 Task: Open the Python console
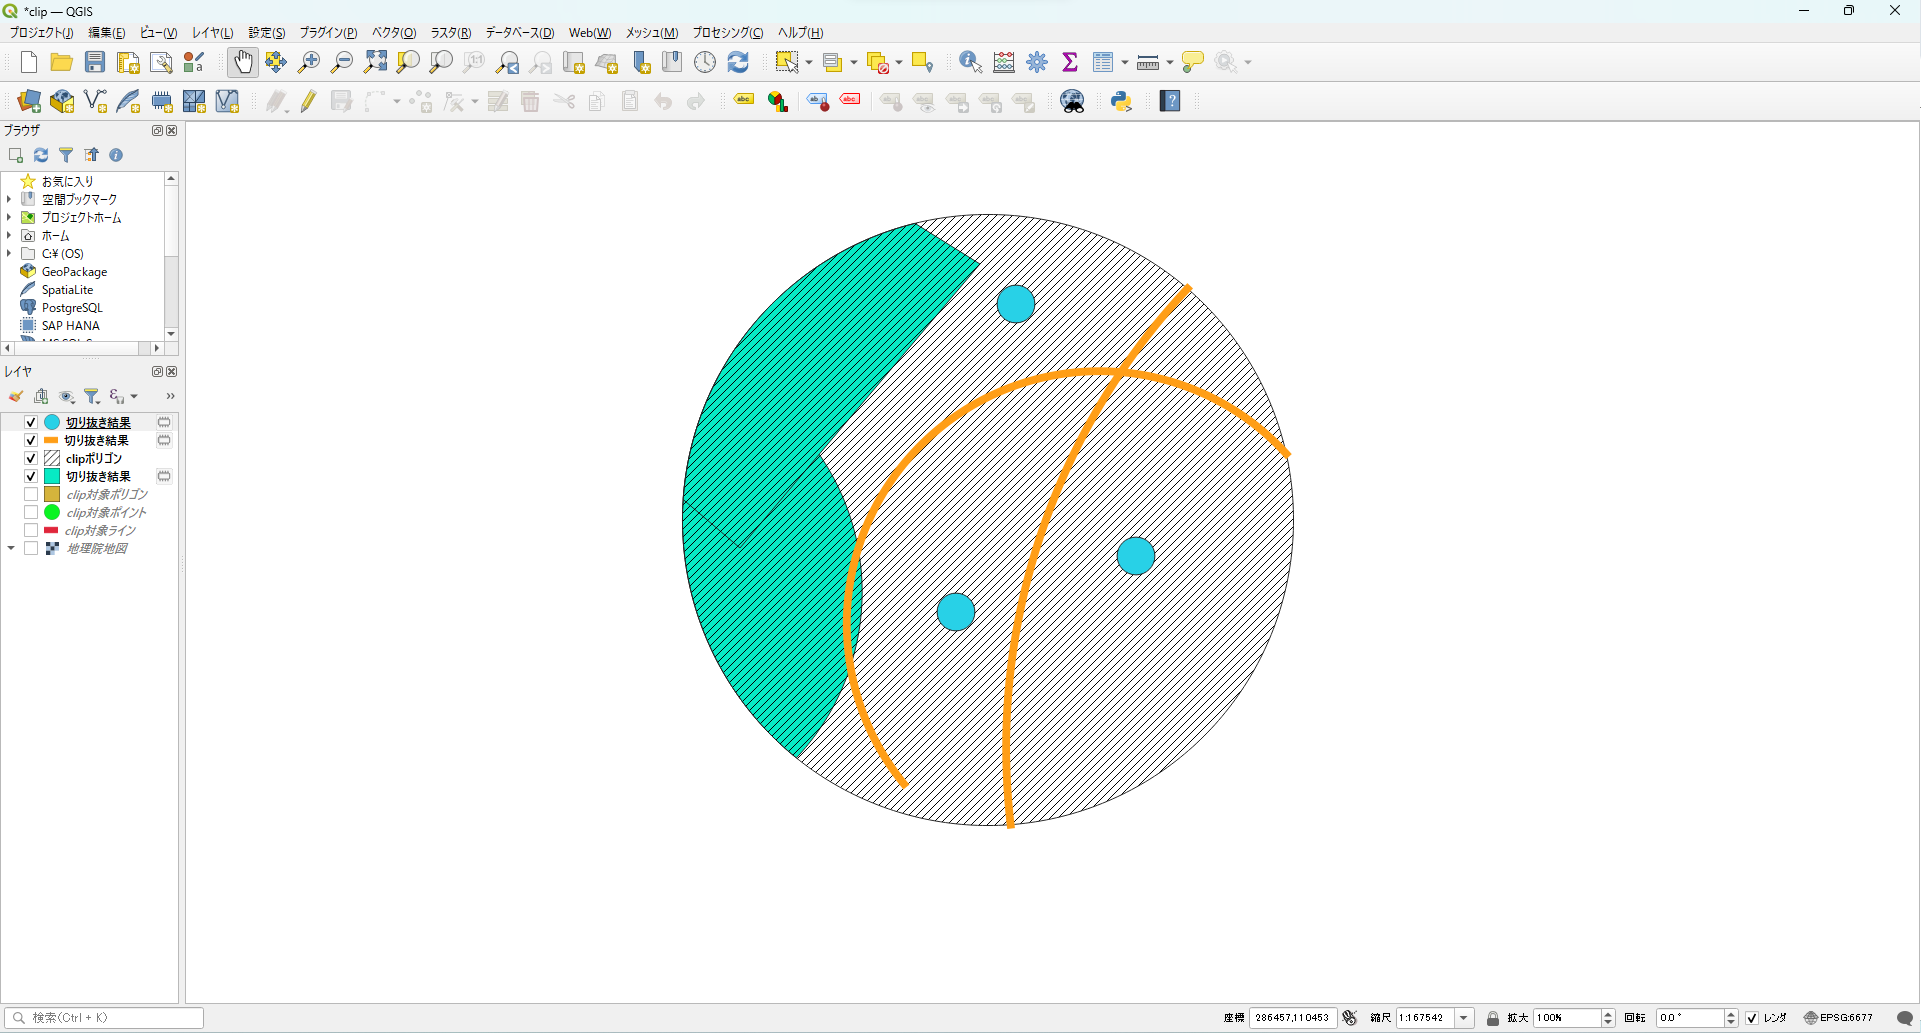[1121, 101]
